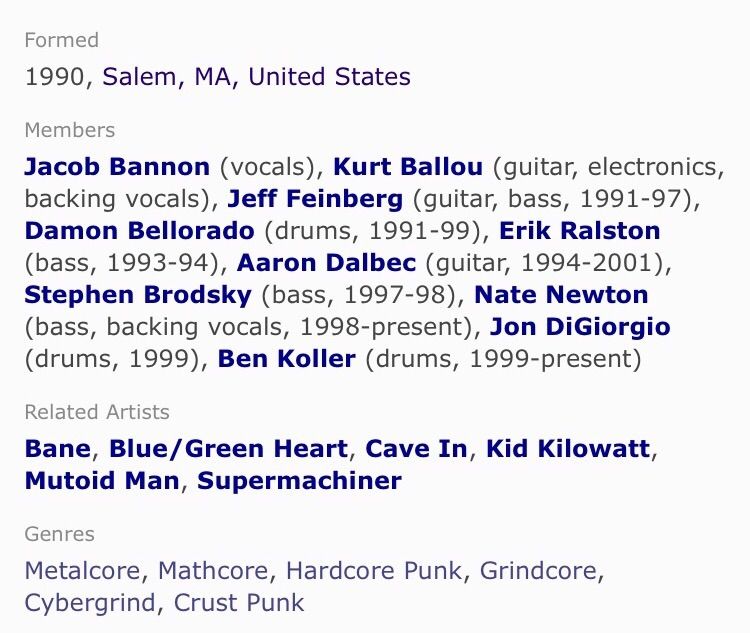
Task: Open Kurt Ballou's artist page
Action: pos(408,167)
